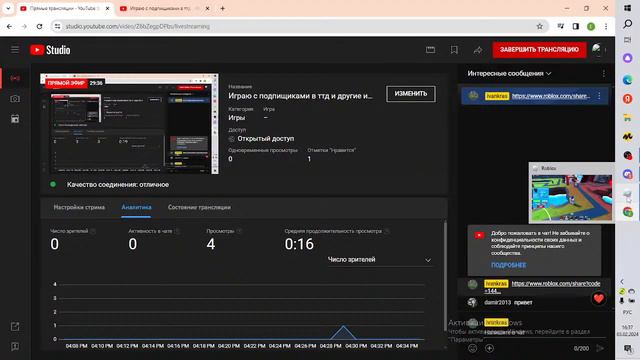Open the Chrome three-dot menu

606,27
